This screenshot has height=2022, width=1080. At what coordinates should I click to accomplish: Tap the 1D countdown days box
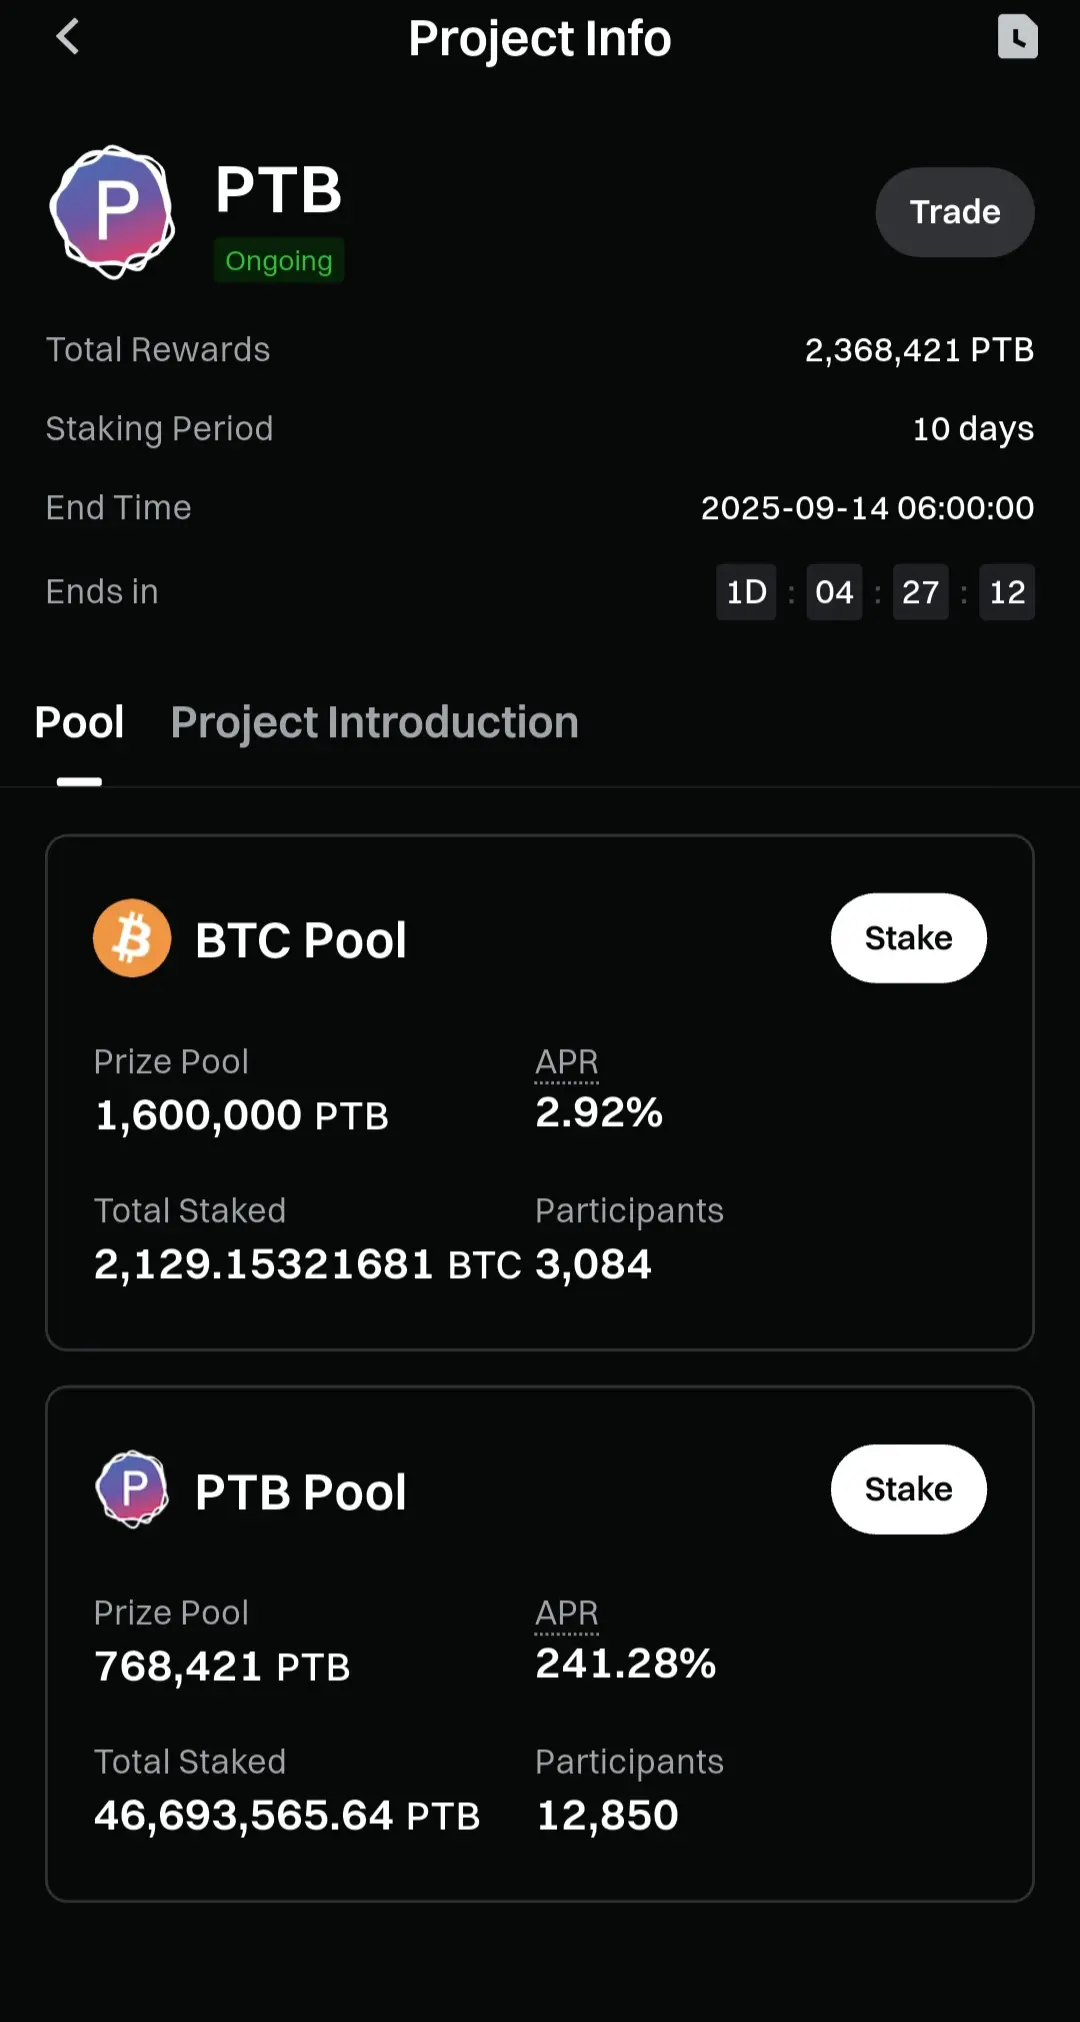click(x=746, y=592)
